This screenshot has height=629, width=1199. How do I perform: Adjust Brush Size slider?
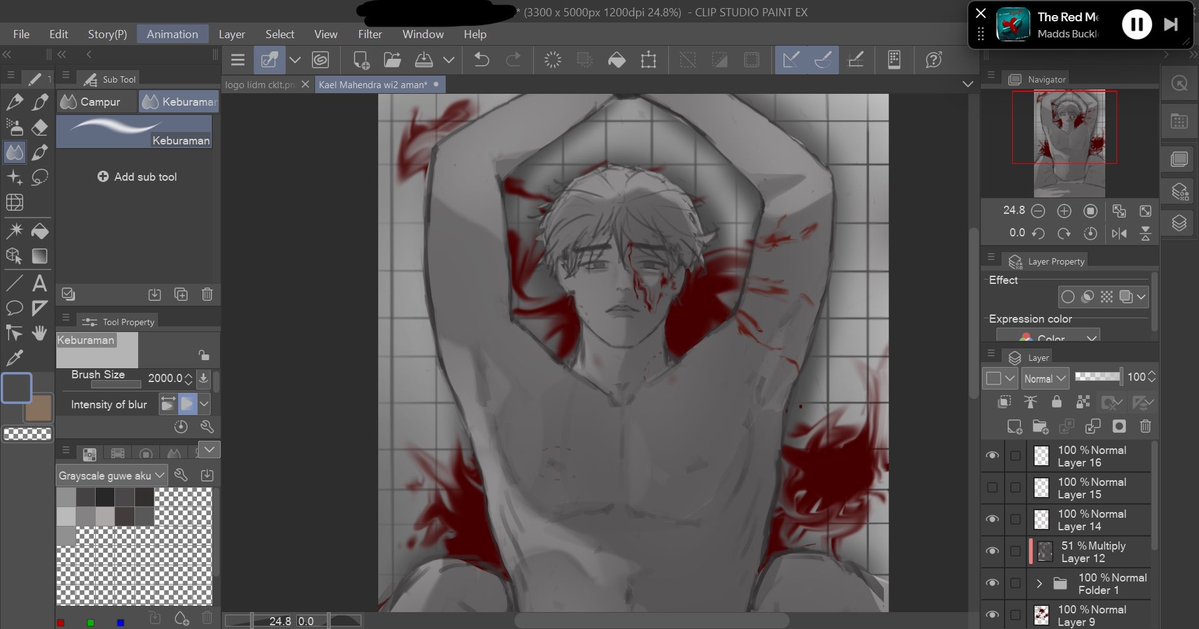pyautogui.click(x=116, y=384)
